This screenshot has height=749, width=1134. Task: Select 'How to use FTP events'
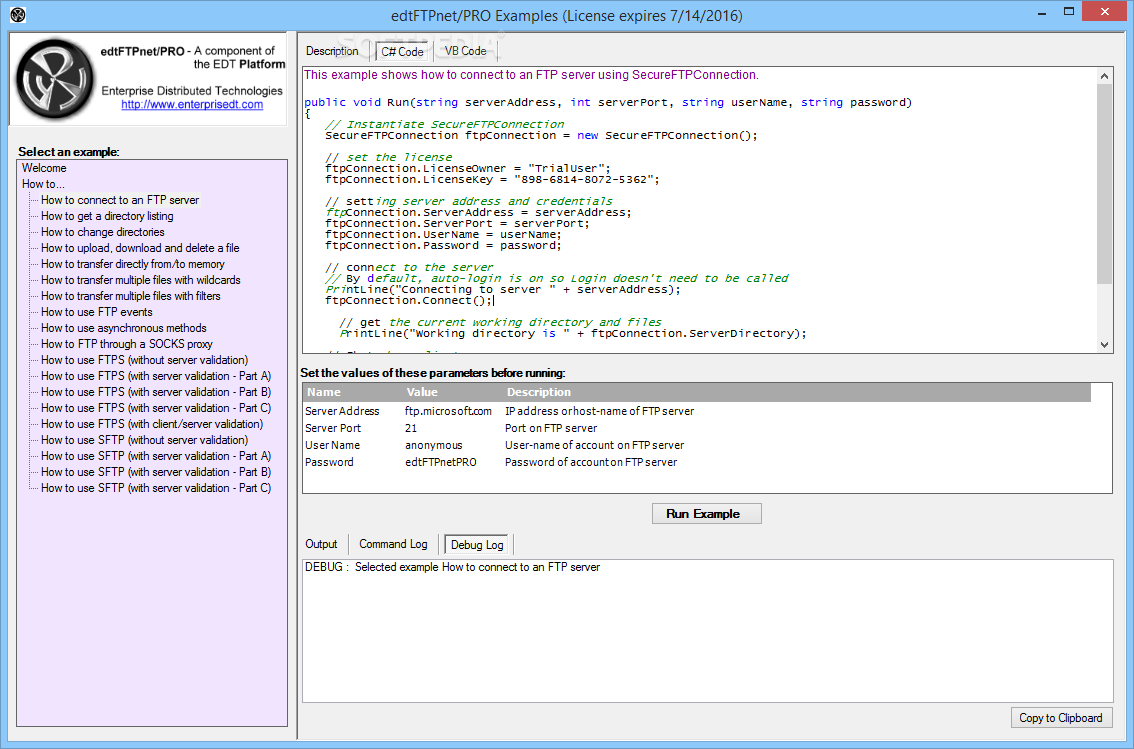97,312
